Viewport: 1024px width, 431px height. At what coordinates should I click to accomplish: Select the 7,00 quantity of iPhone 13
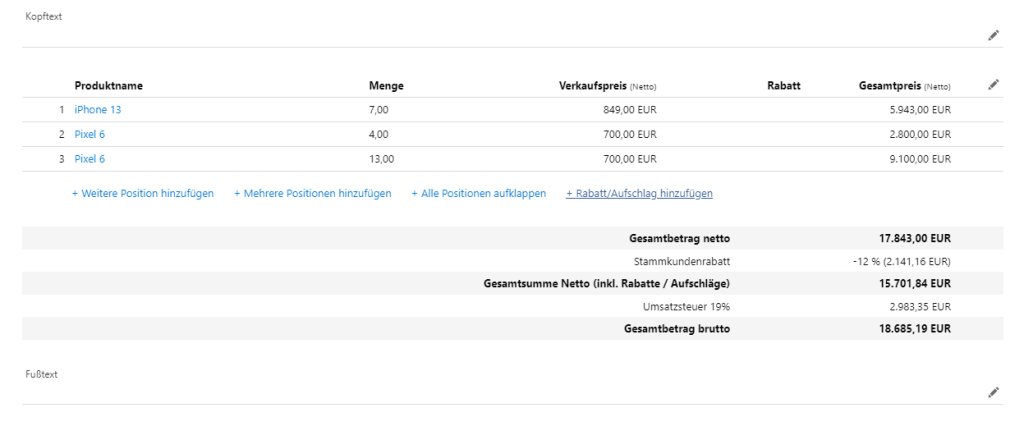click(x=379, y=110)
